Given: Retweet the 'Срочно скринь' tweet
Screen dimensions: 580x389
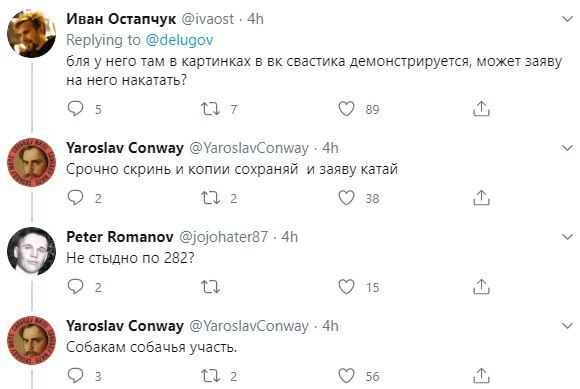Looking at the screenshot, I should 210,198.
